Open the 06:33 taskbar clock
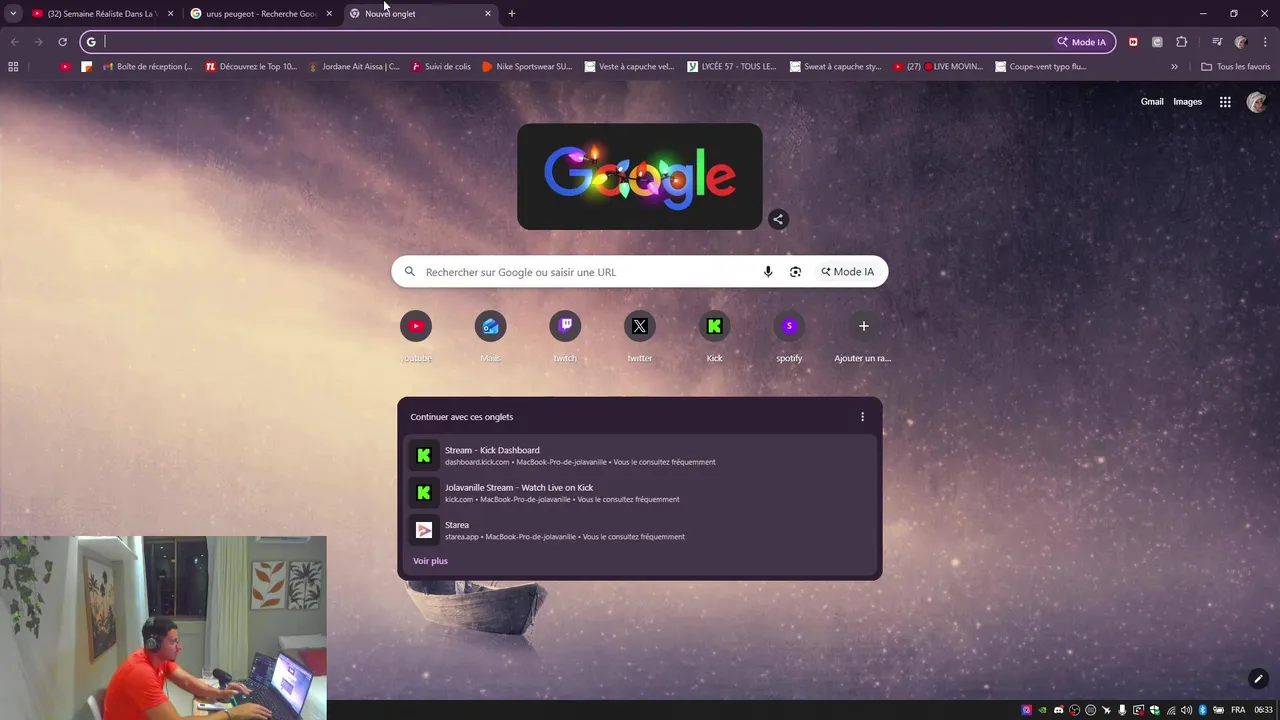 (x=1263, y=710)
